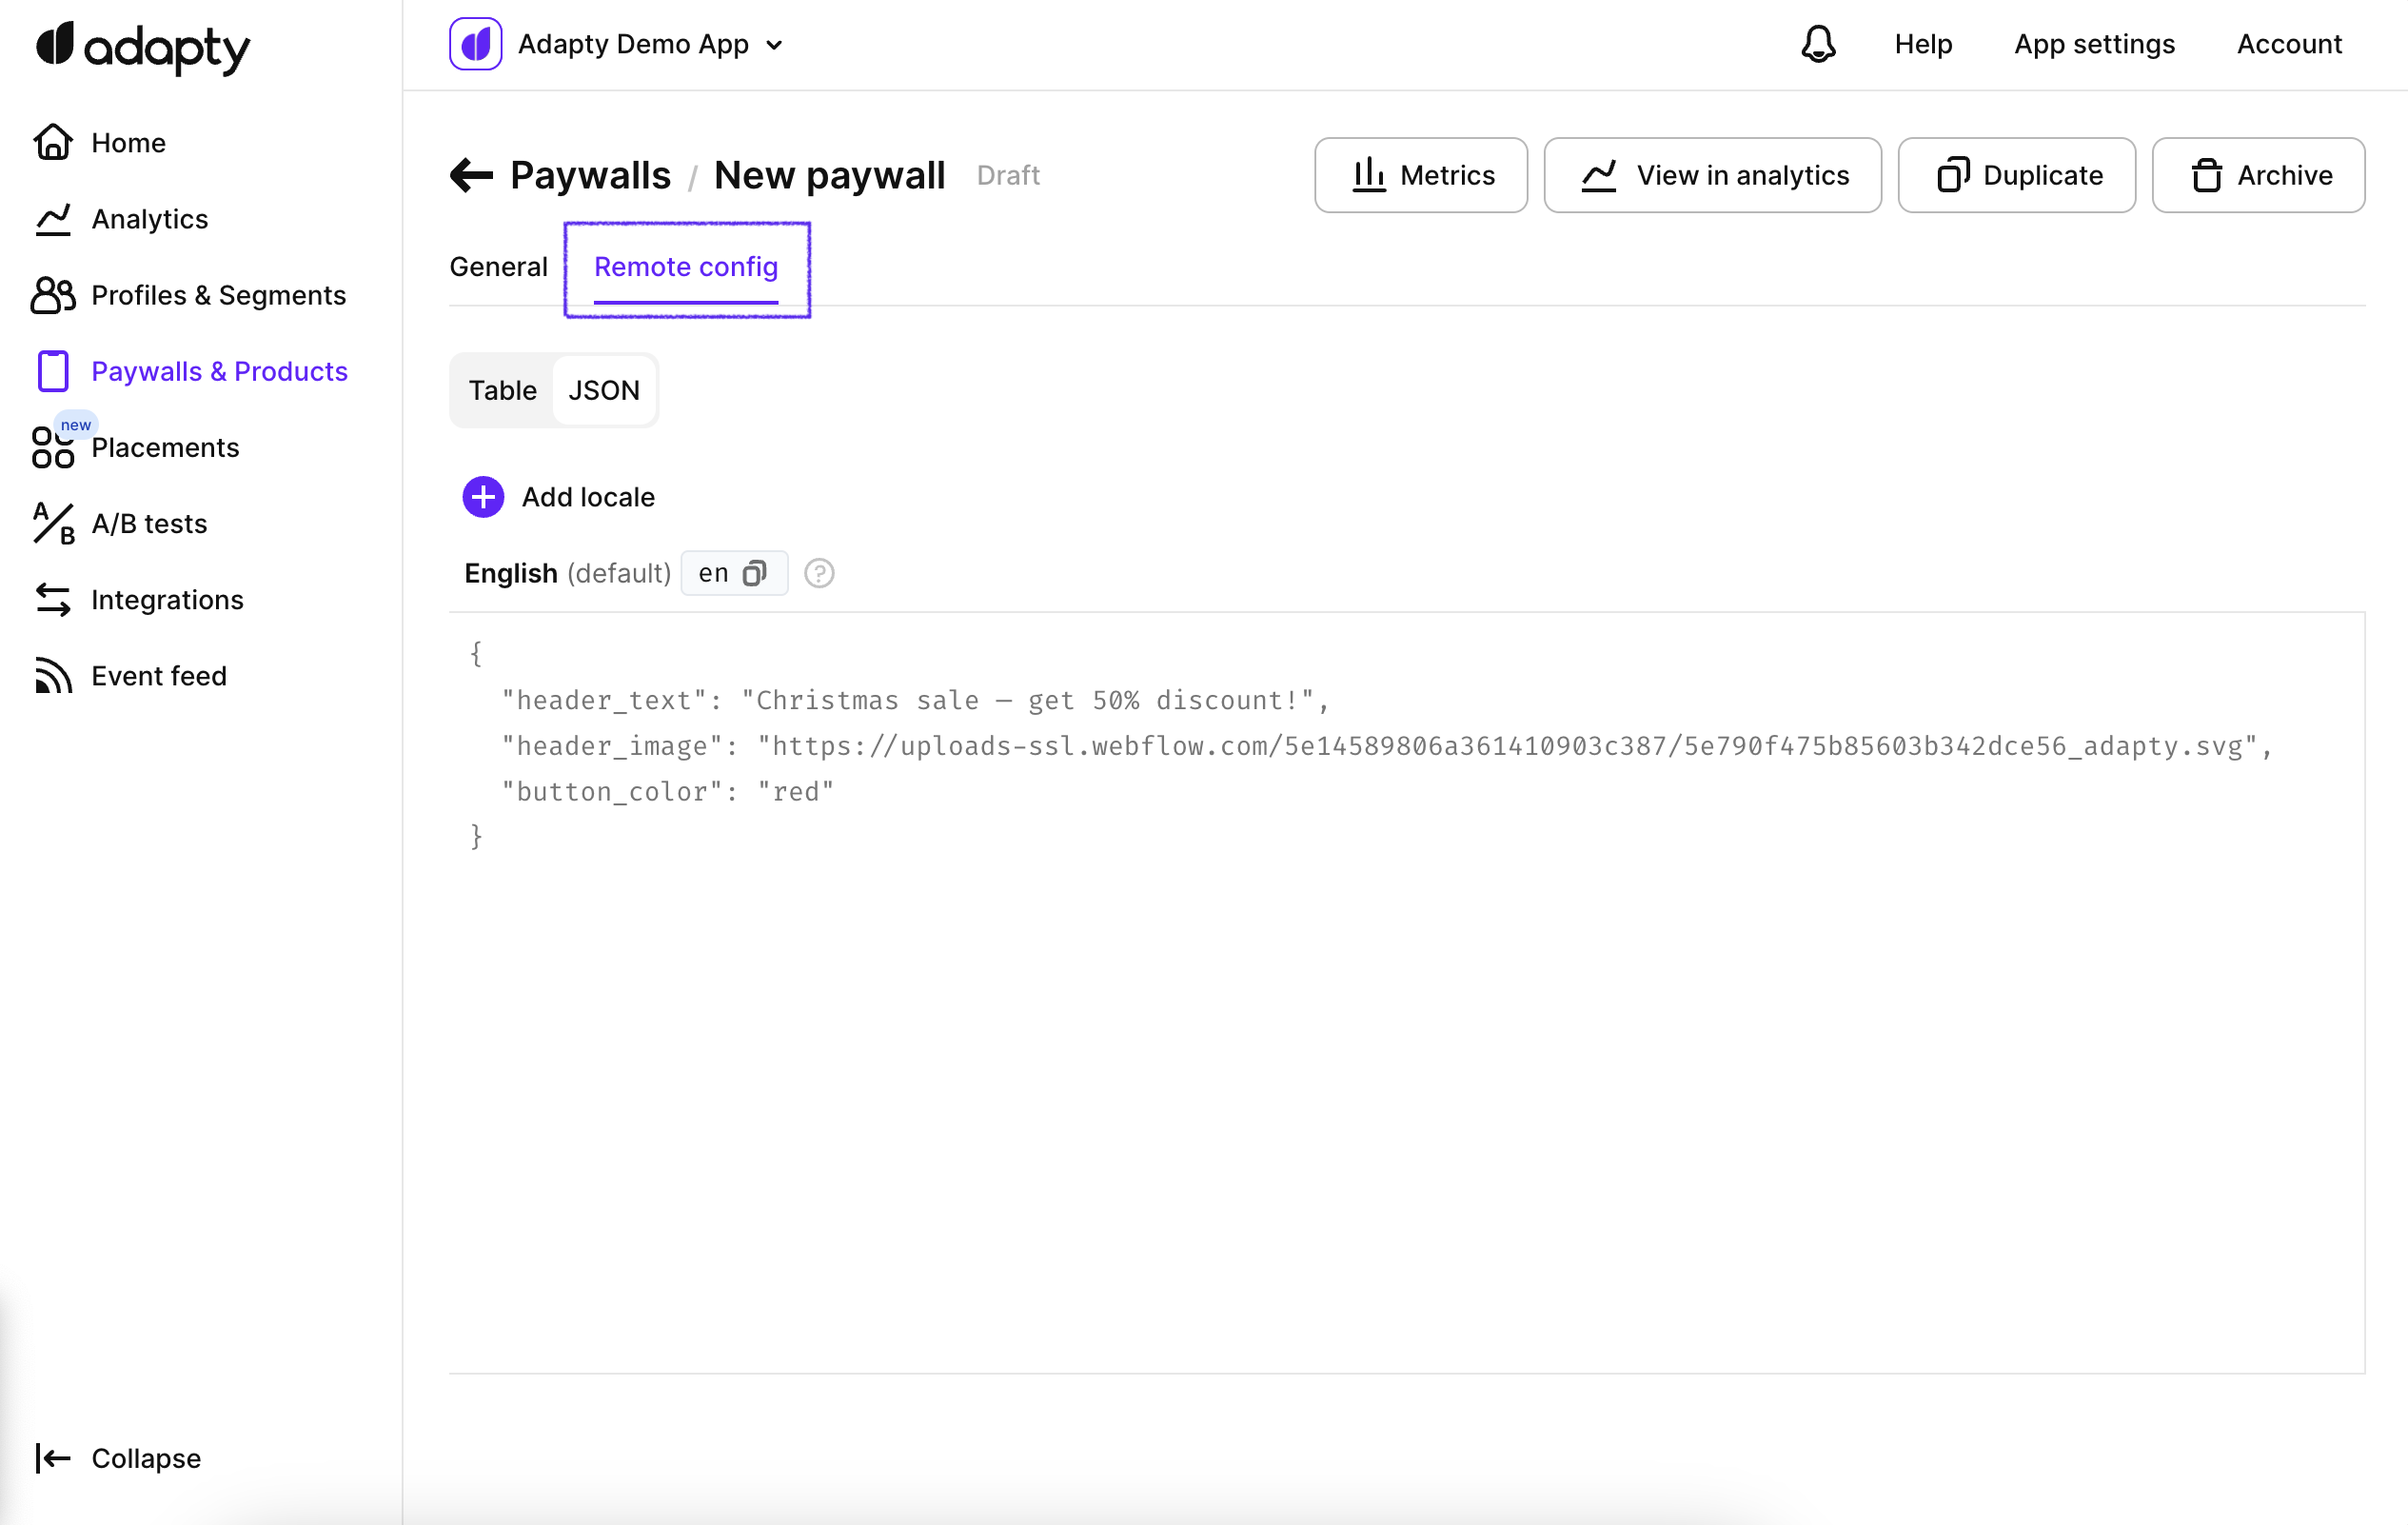Image resolution: width=2408 pixels, height=1525 pixels.
Task: Switch the config view to JSON
Action: (x=604, y=390)
